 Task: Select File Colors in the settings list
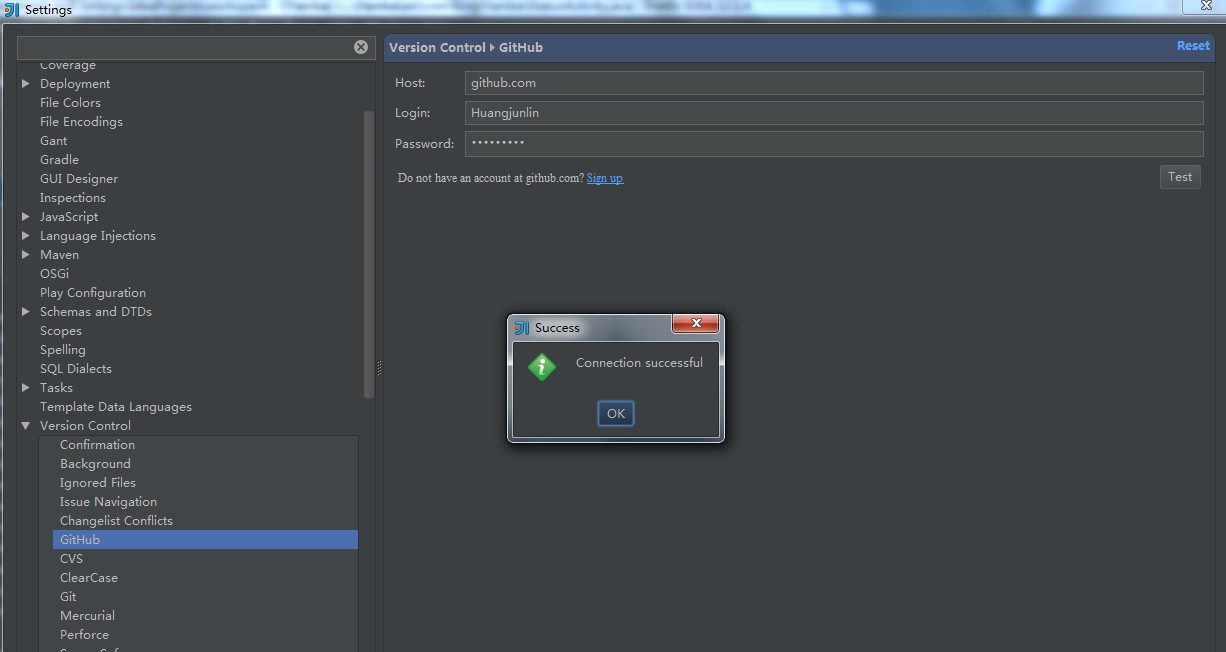click(x=70, y=103)
